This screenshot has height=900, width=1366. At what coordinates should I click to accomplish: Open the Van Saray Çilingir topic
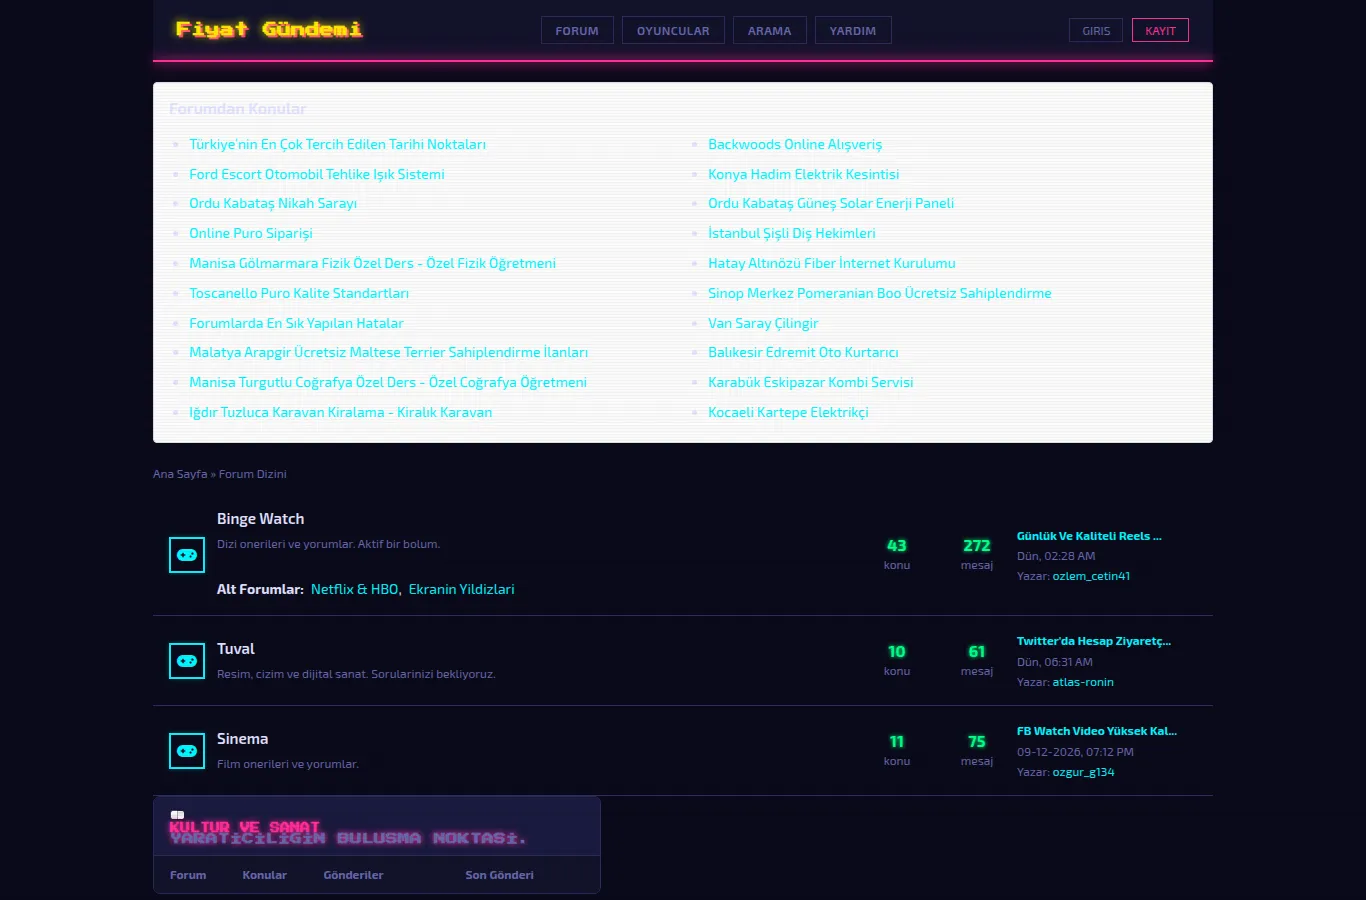click(x=763, y=324)
